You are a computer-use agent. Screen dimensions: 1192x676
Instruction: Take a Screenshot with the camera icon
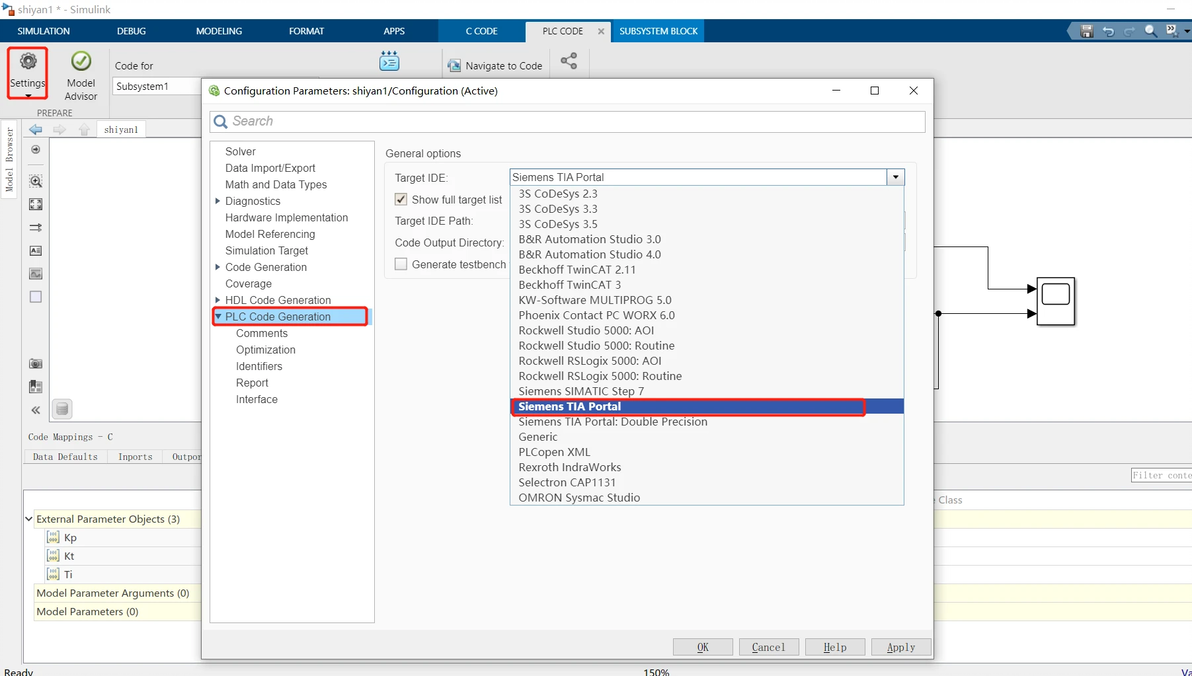tap(36, 363)
